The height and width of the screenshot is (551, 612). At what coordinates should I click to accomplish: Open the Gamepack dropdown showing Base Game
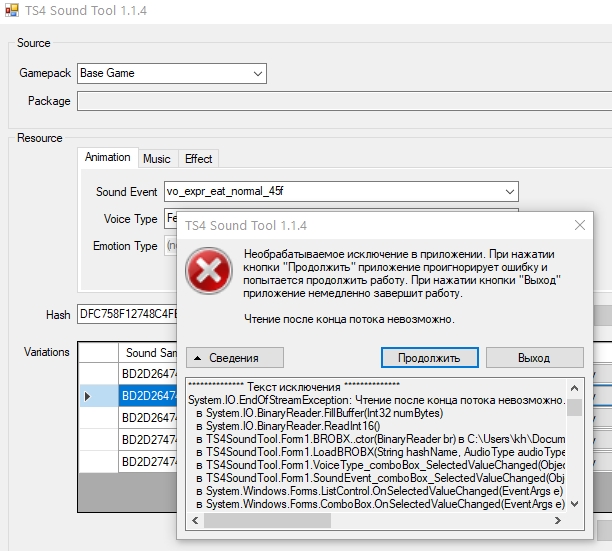[x=172, y=73]
